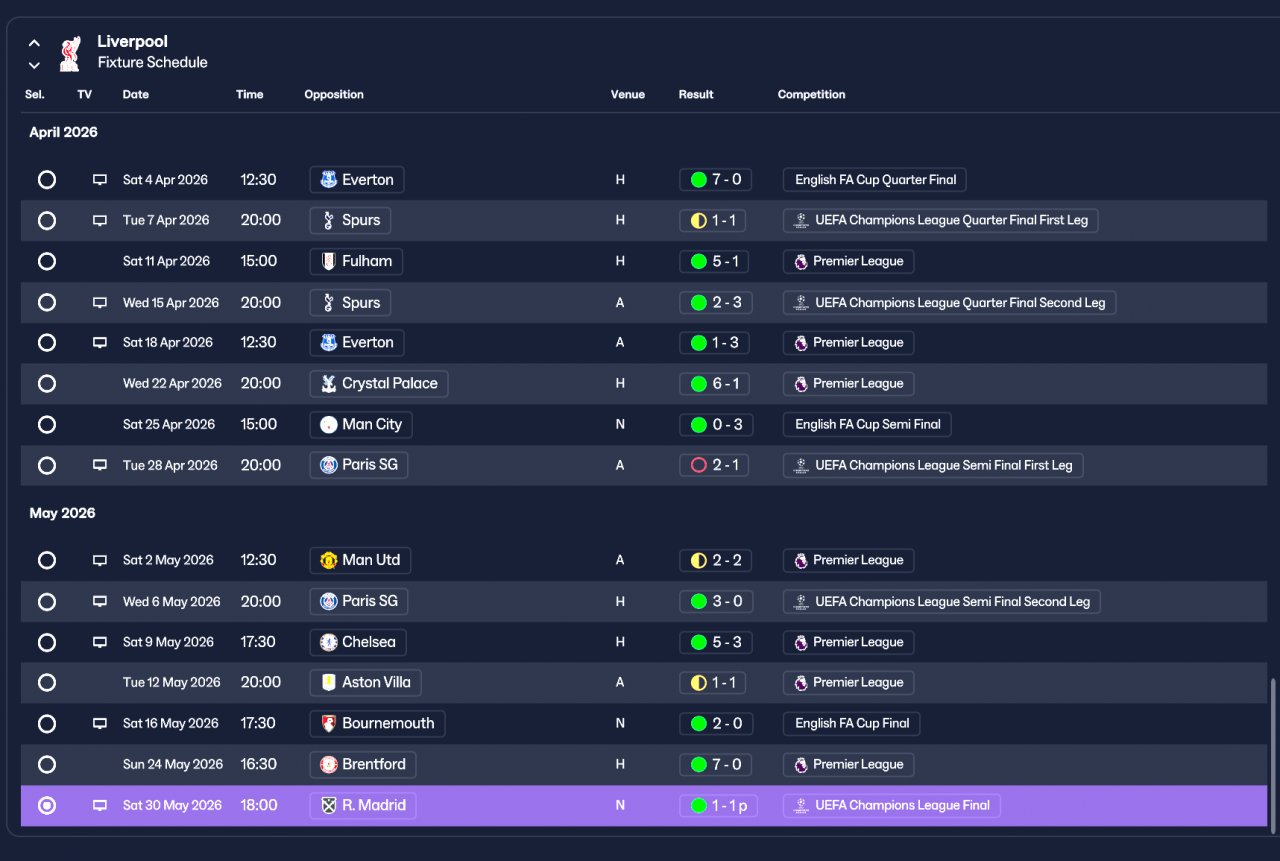Screen dimensions: 1280x861
Task: Select radio button for Wed 15 Apr 2026 fixture
Action: pyautogui.click(x=47, y=302)
